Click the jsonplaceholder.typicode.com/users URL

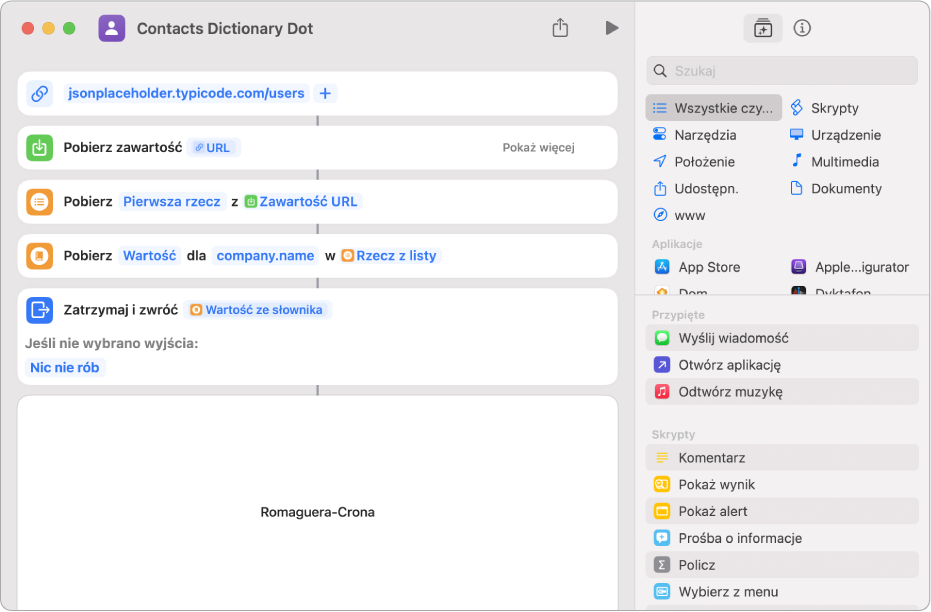tap(186, 93)
